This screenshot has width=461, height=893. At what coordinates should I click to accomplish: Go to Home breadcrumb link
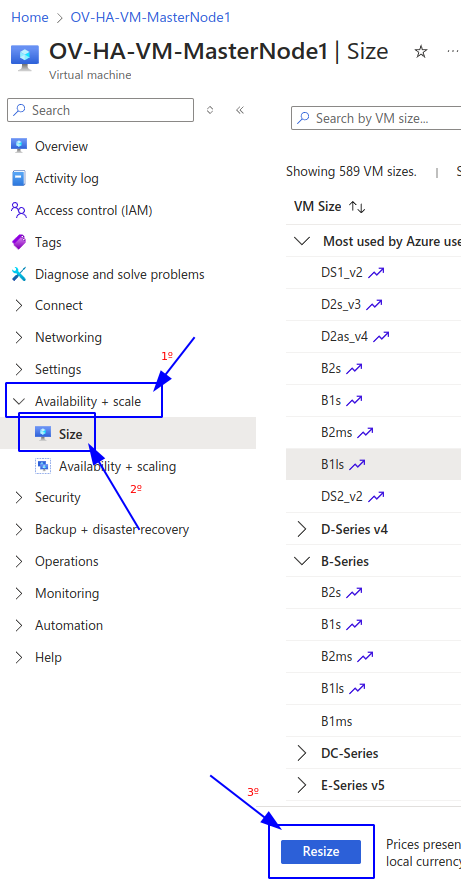coord(30,17)
